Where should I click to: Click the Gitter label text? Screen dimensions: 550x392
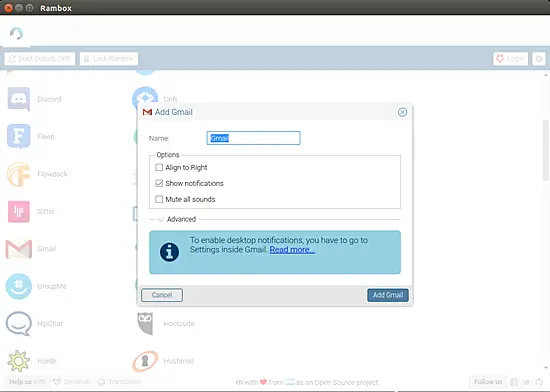coord(46,211)
